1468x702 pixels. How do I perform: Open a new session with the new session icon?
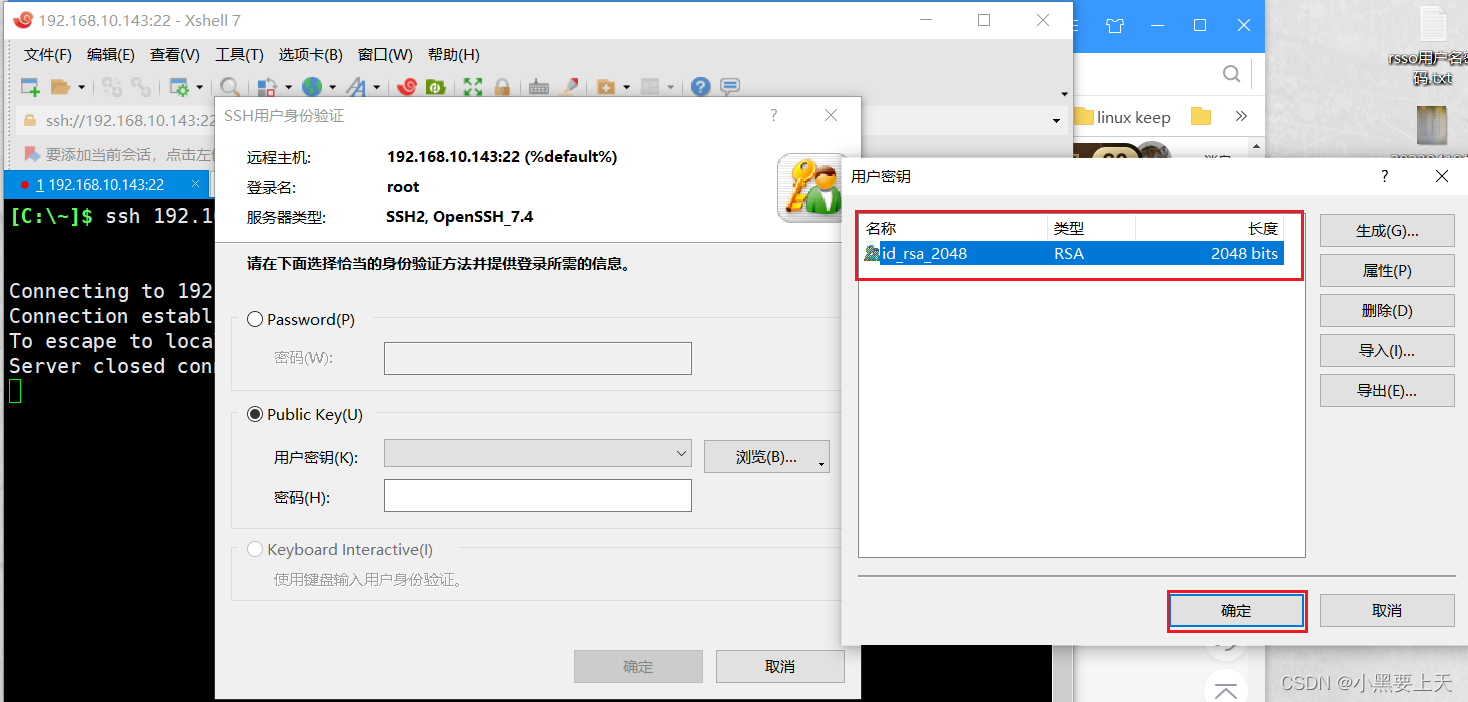click(x=30, y=87)
